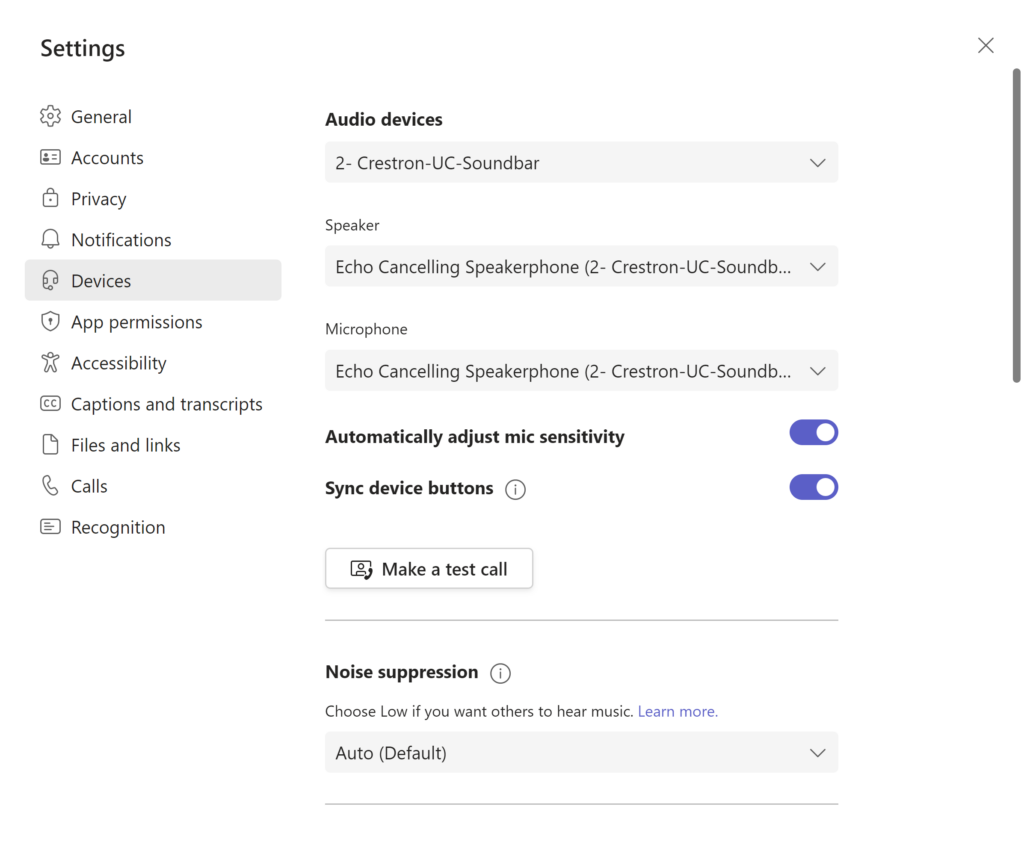This screenshot has width=1024, height=868.
Task: Open Captions and transcripts section
Action: 153,404
